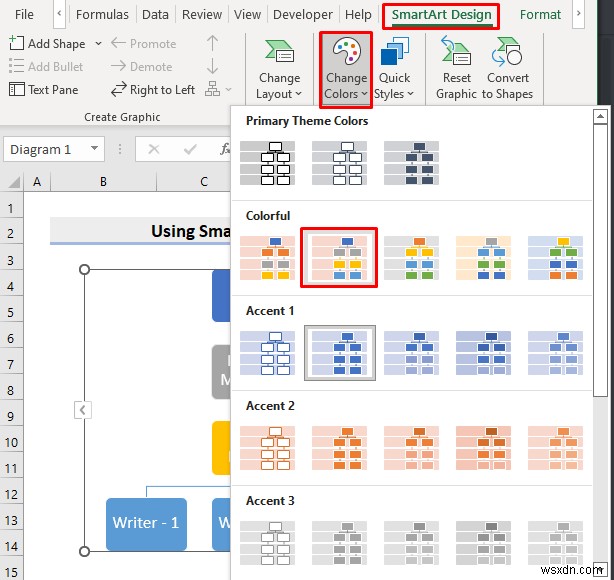614x580 pixels.
Task: Switch to the View tab
Action: coord(247,14)
